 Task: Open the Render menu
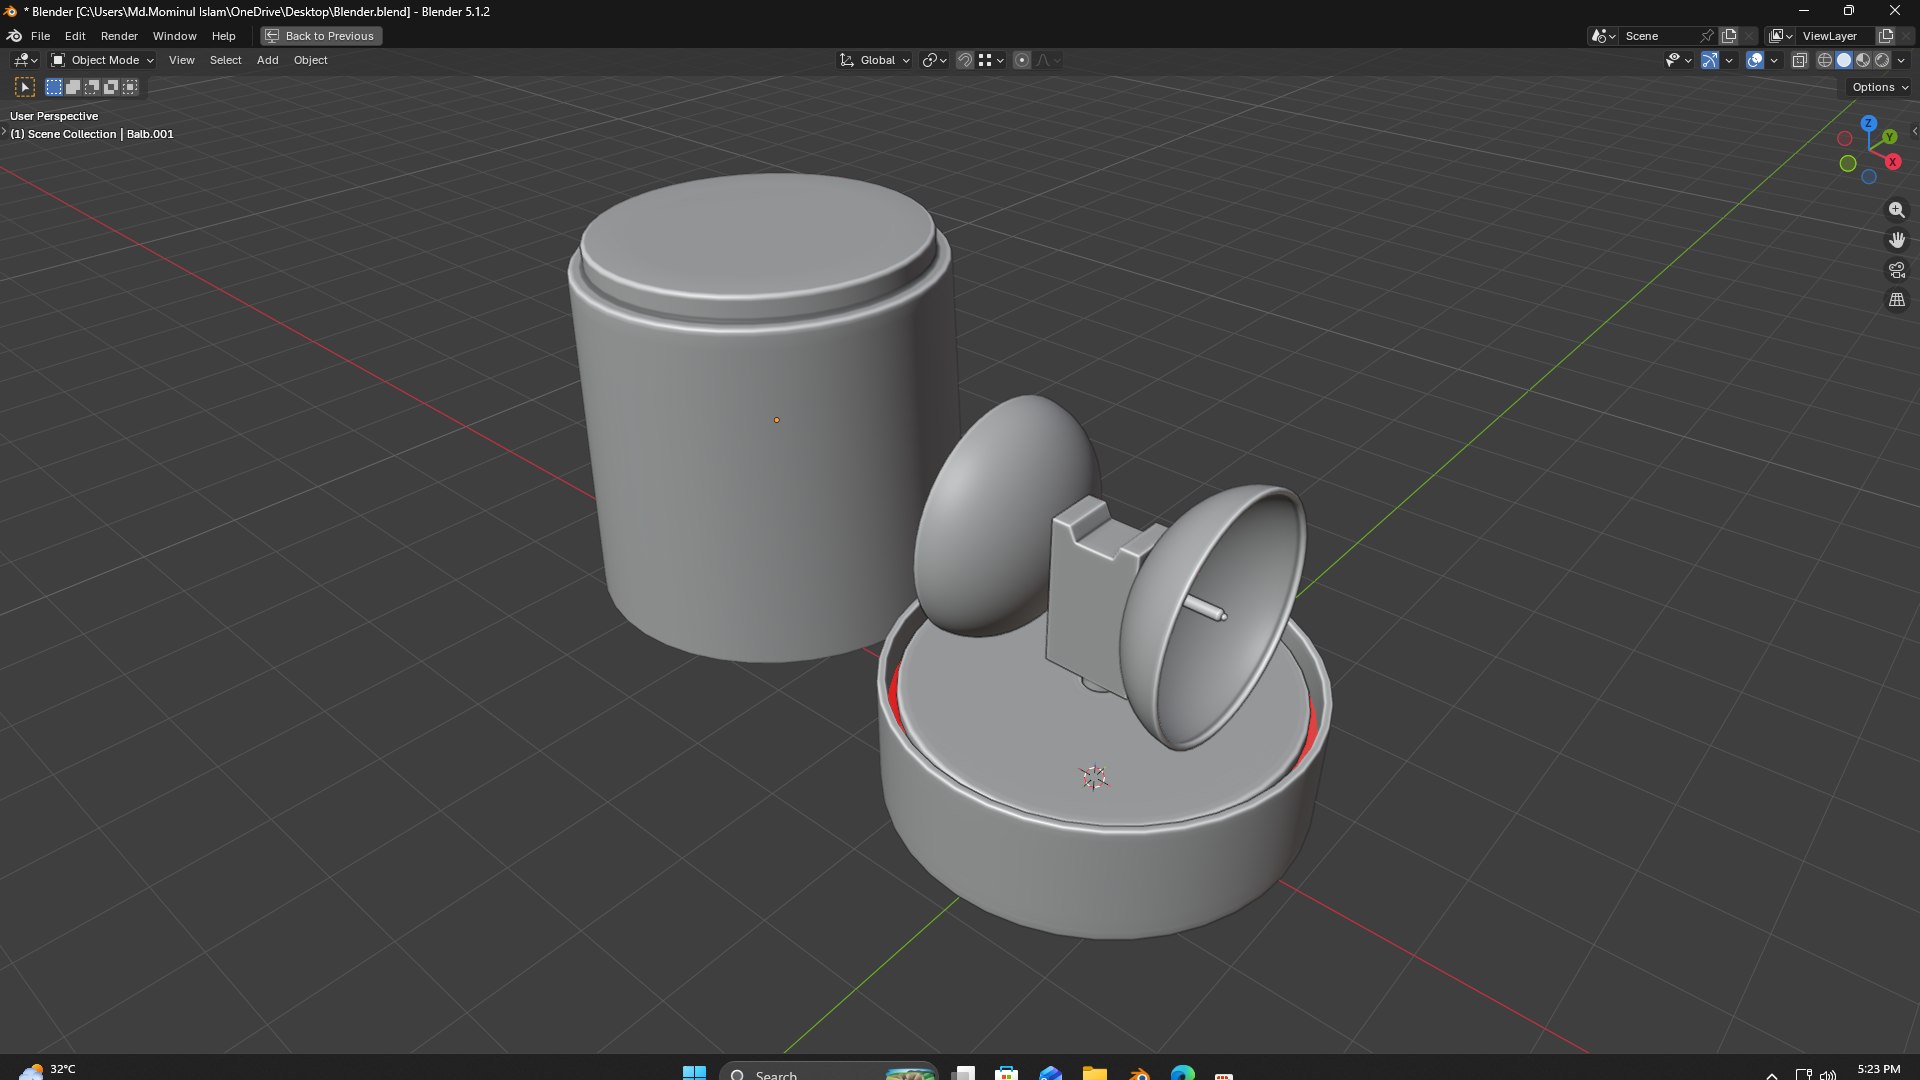pos(119,36)
